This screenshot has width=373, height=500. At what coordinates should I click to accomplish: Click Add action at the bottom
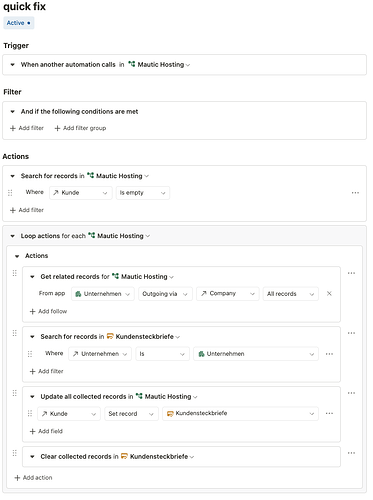[x=33, y=478]
